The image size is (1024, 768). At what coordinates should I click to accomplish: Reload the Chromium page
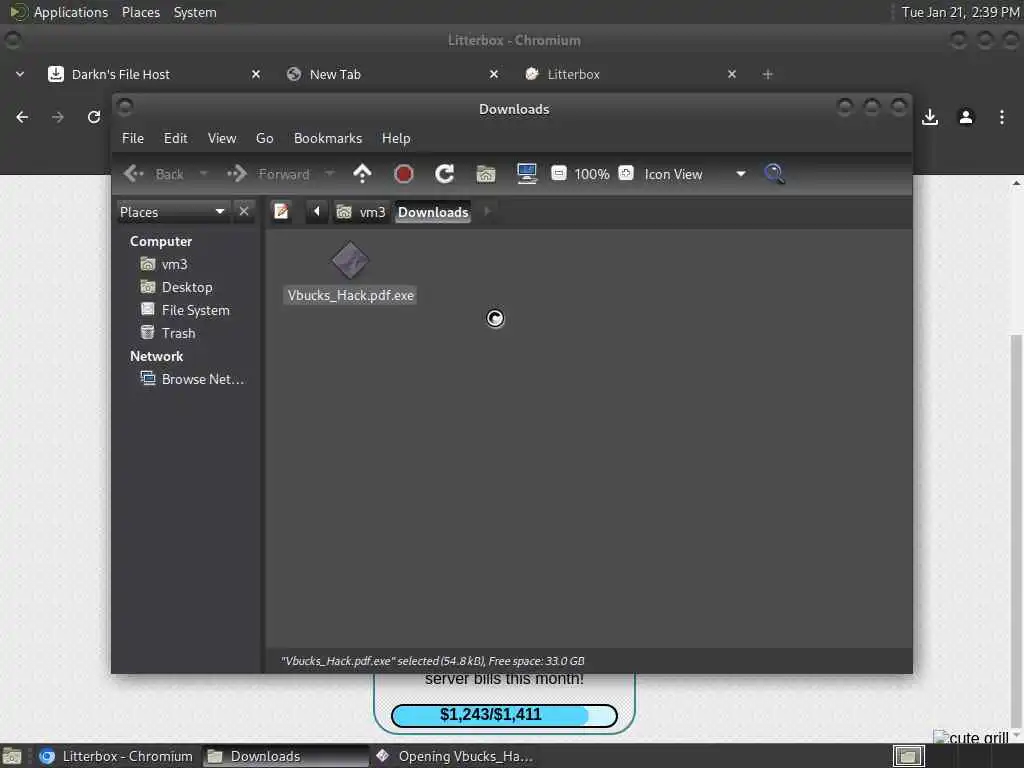pyautogui.click(x=94, y=117)
